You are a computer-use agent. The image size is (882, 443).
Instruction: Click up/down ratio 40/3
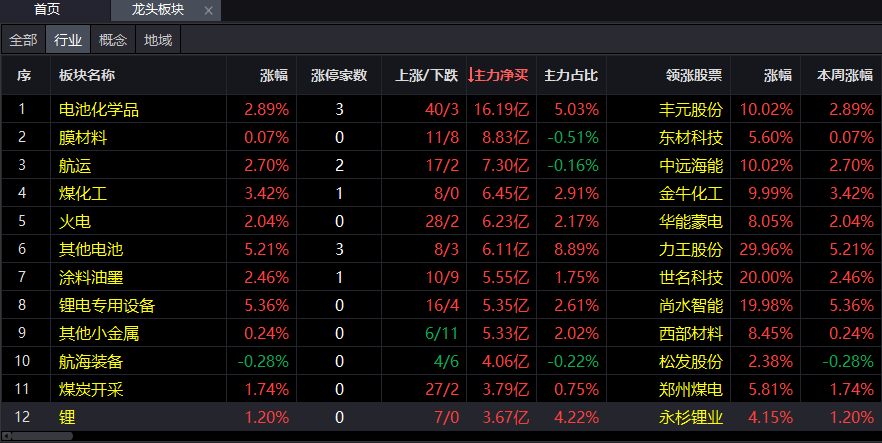tap(442, 109)
